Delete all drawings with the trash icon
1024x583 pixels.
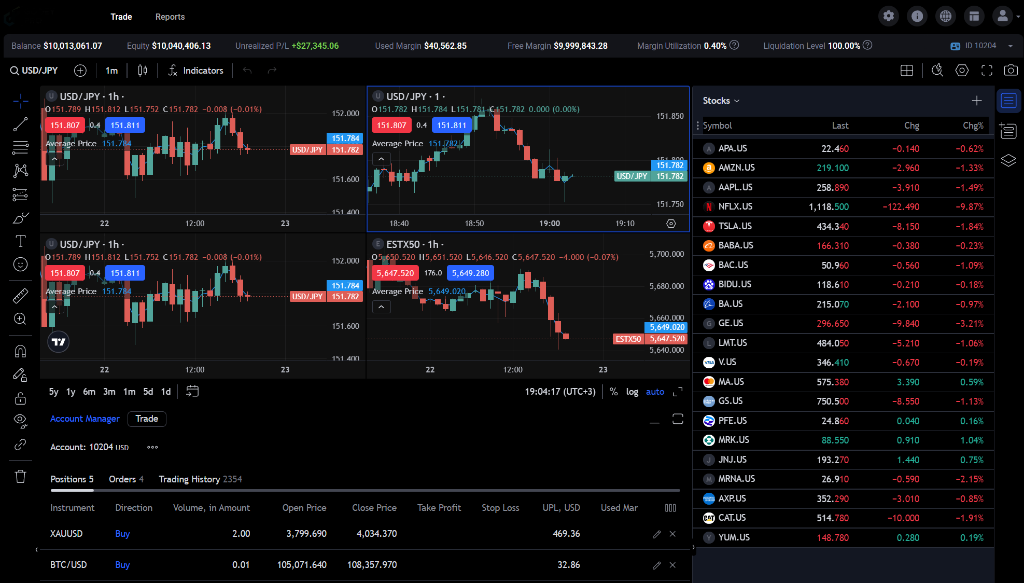click(x=20, y=478)
